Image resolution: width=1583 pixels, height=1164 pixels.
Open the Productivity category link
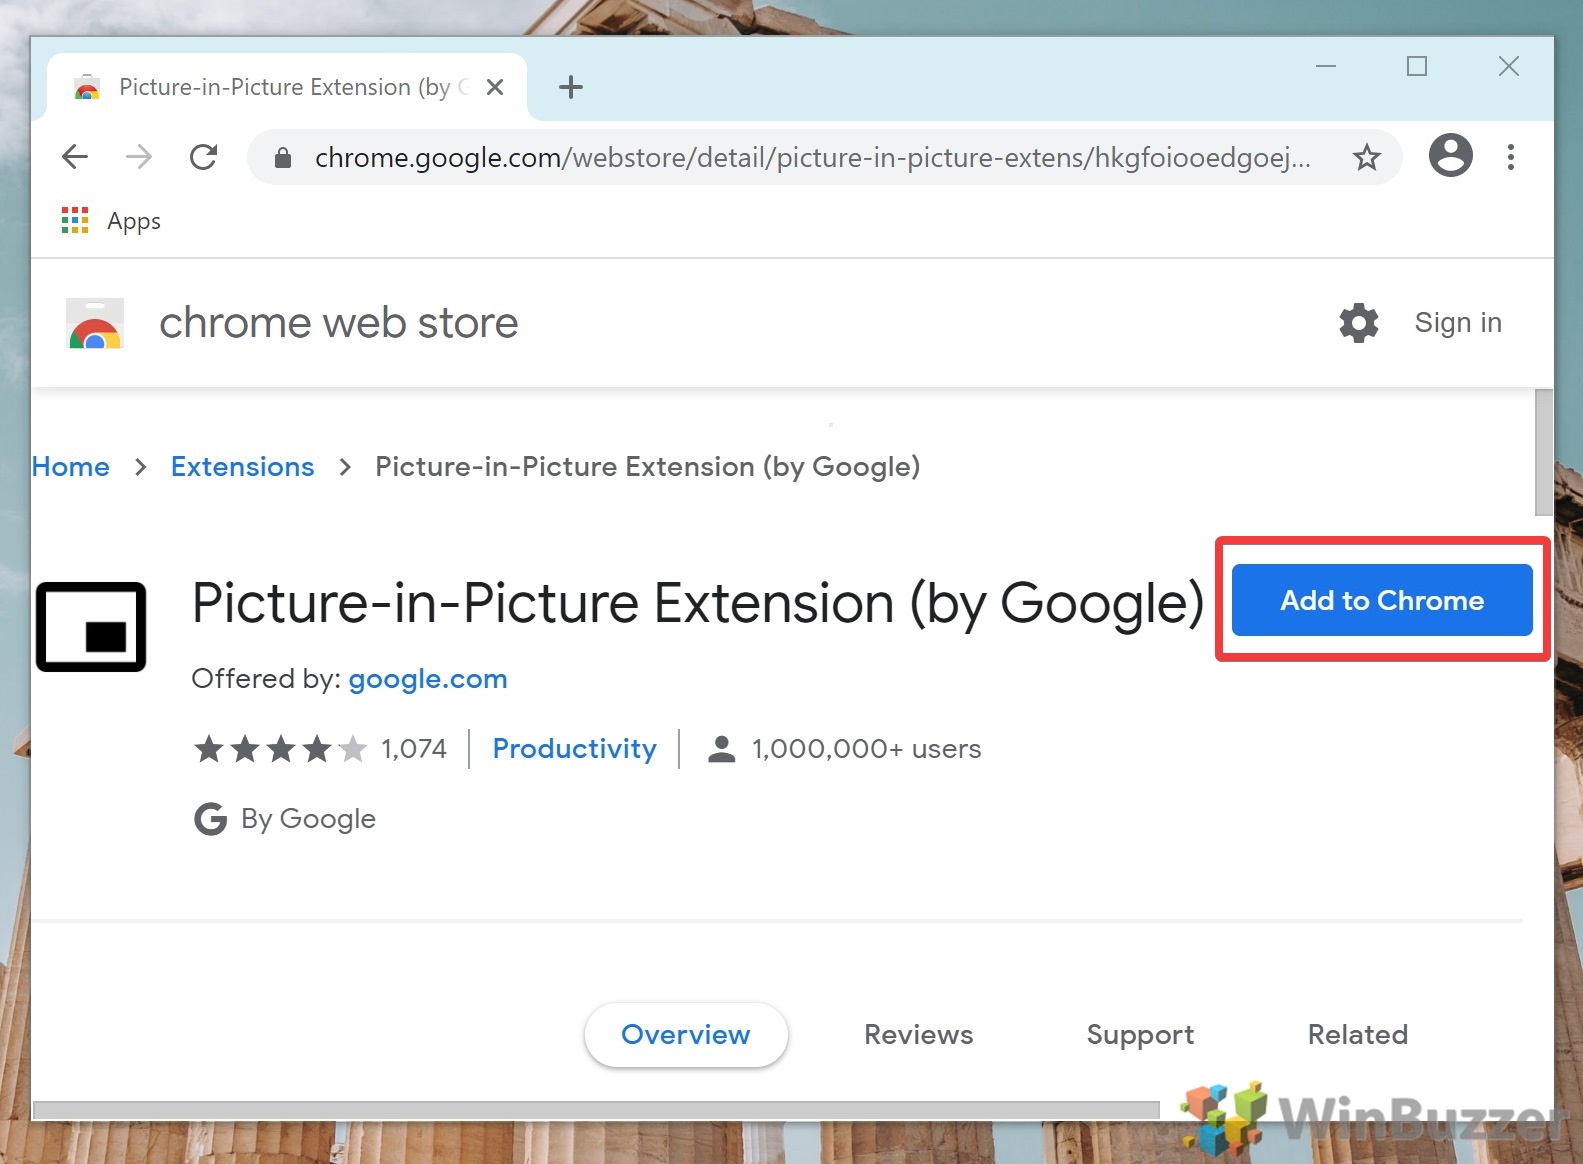point(575,749)
